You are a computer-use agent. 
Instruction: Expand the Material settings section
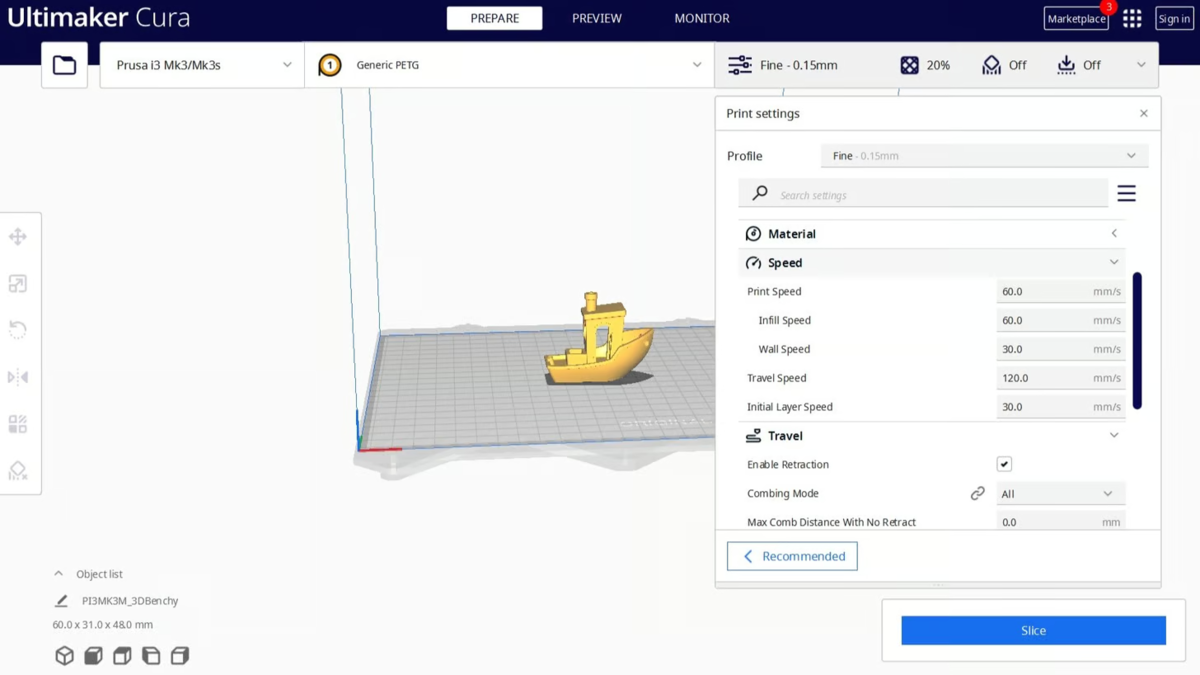(932, 234)
